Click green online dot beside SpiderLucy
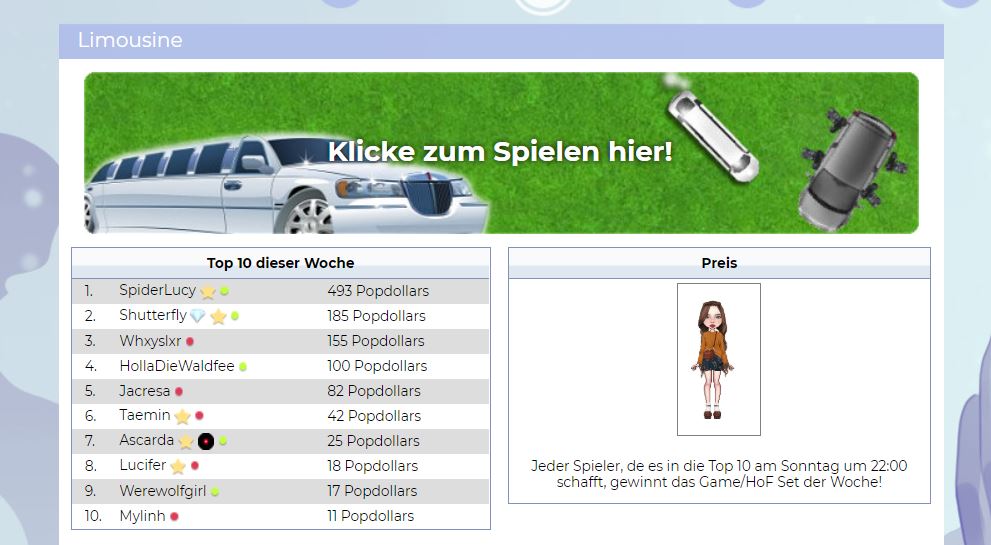The height and width of the screenshot is (545, 991). click(x=224, y=291)
